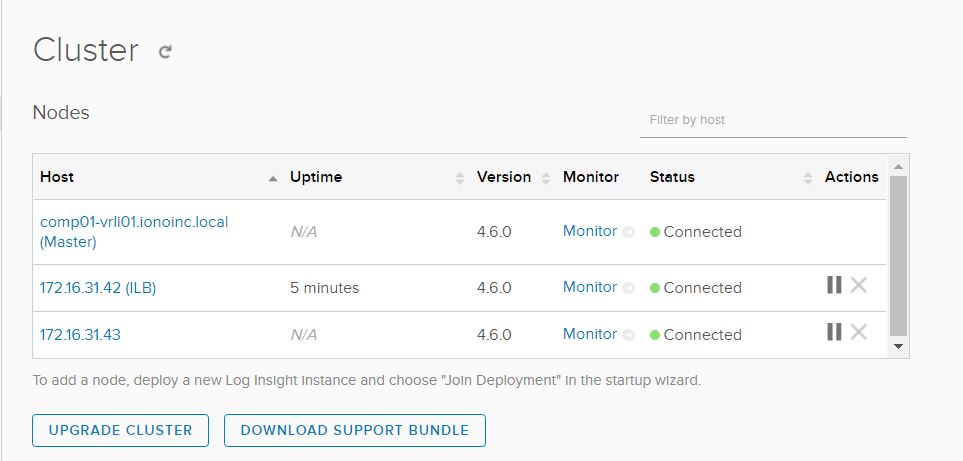The image size is (963, 461).
Task: Click the Monitor arrow icon for ILB node
Action: point(629,288)
